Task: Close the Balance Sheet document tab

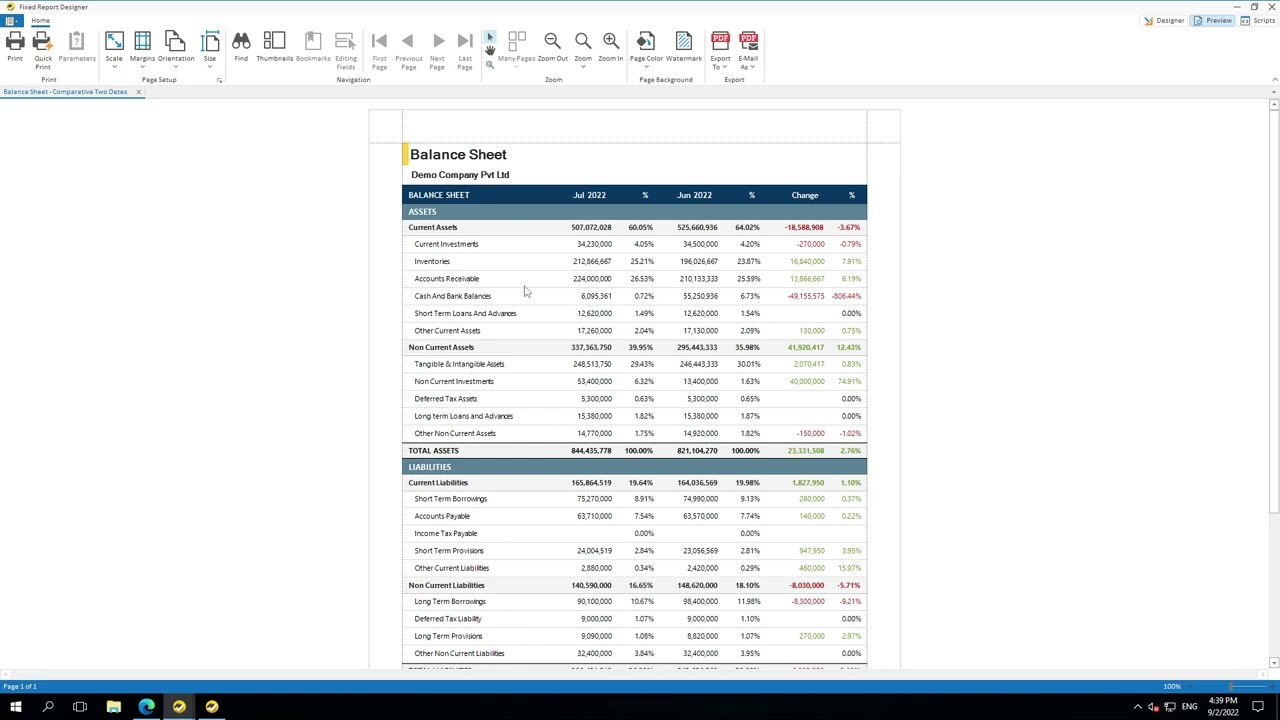Action: (139, 92)
